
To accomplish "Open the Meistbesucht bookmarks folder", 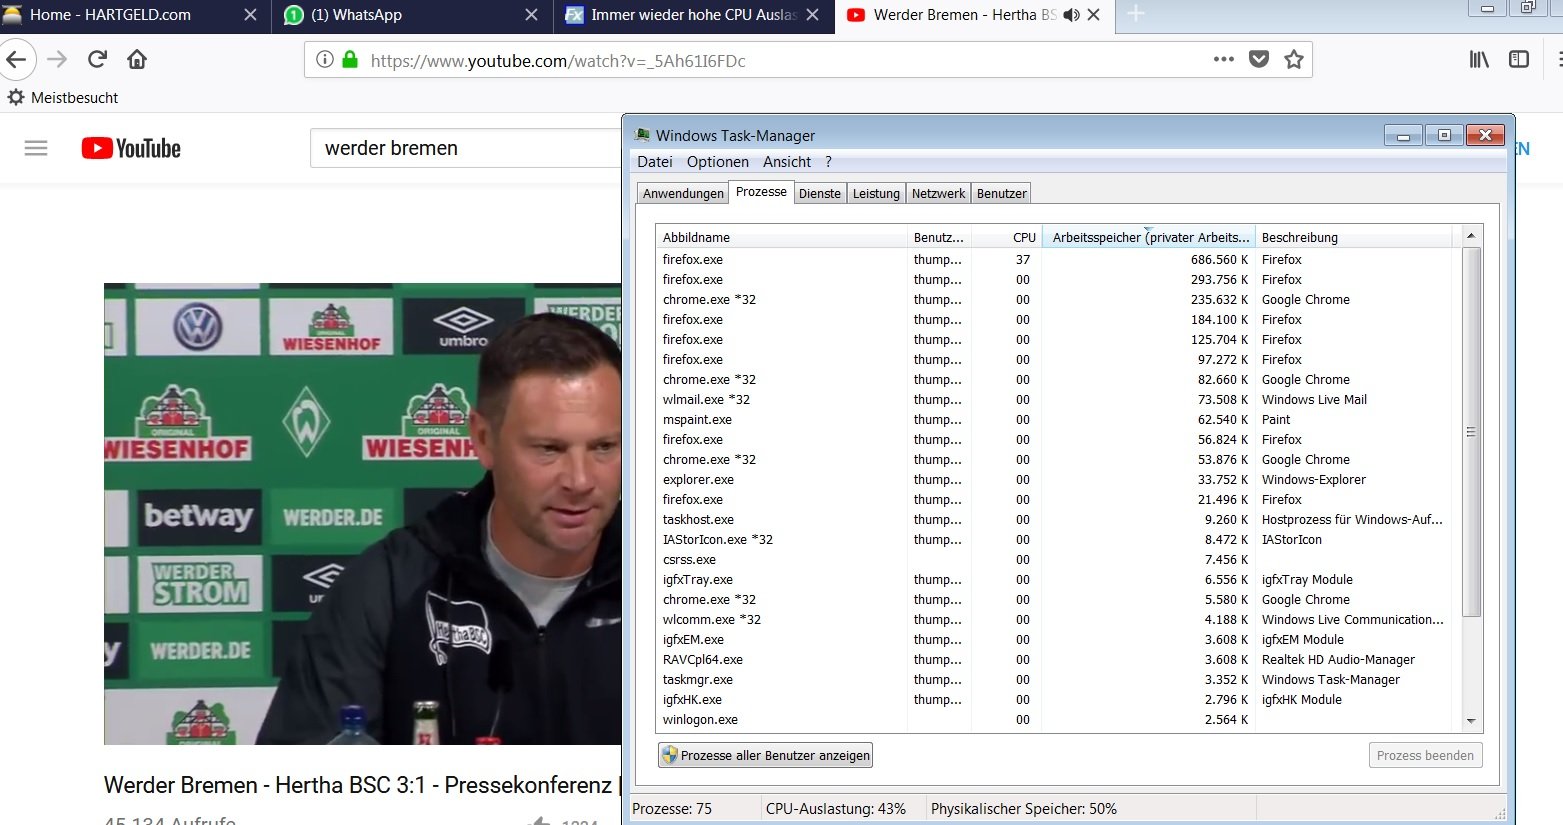I will click(63, 97).
